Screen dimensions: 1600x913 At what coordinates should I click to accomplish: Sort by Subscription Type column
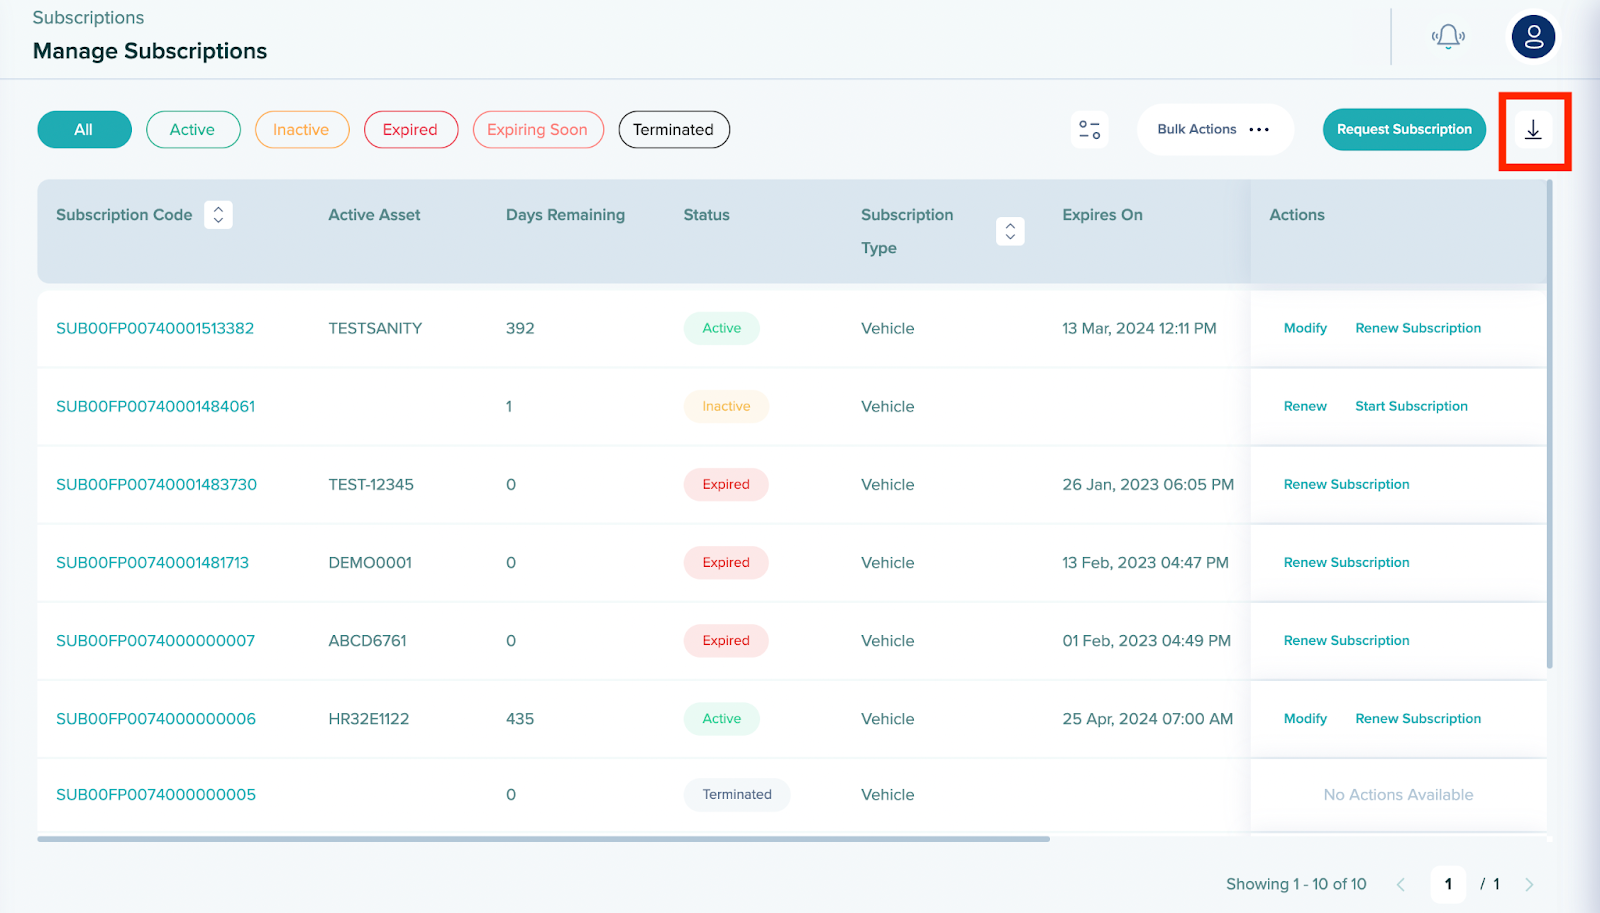[1010, 231]
